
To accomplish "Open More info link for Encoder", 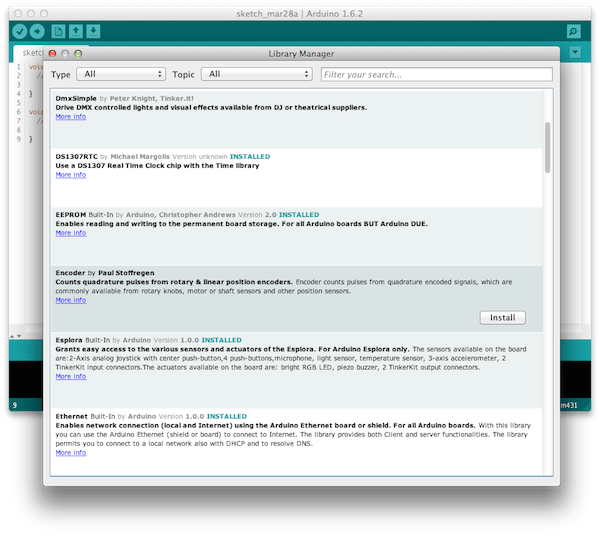I will point(71,300).
